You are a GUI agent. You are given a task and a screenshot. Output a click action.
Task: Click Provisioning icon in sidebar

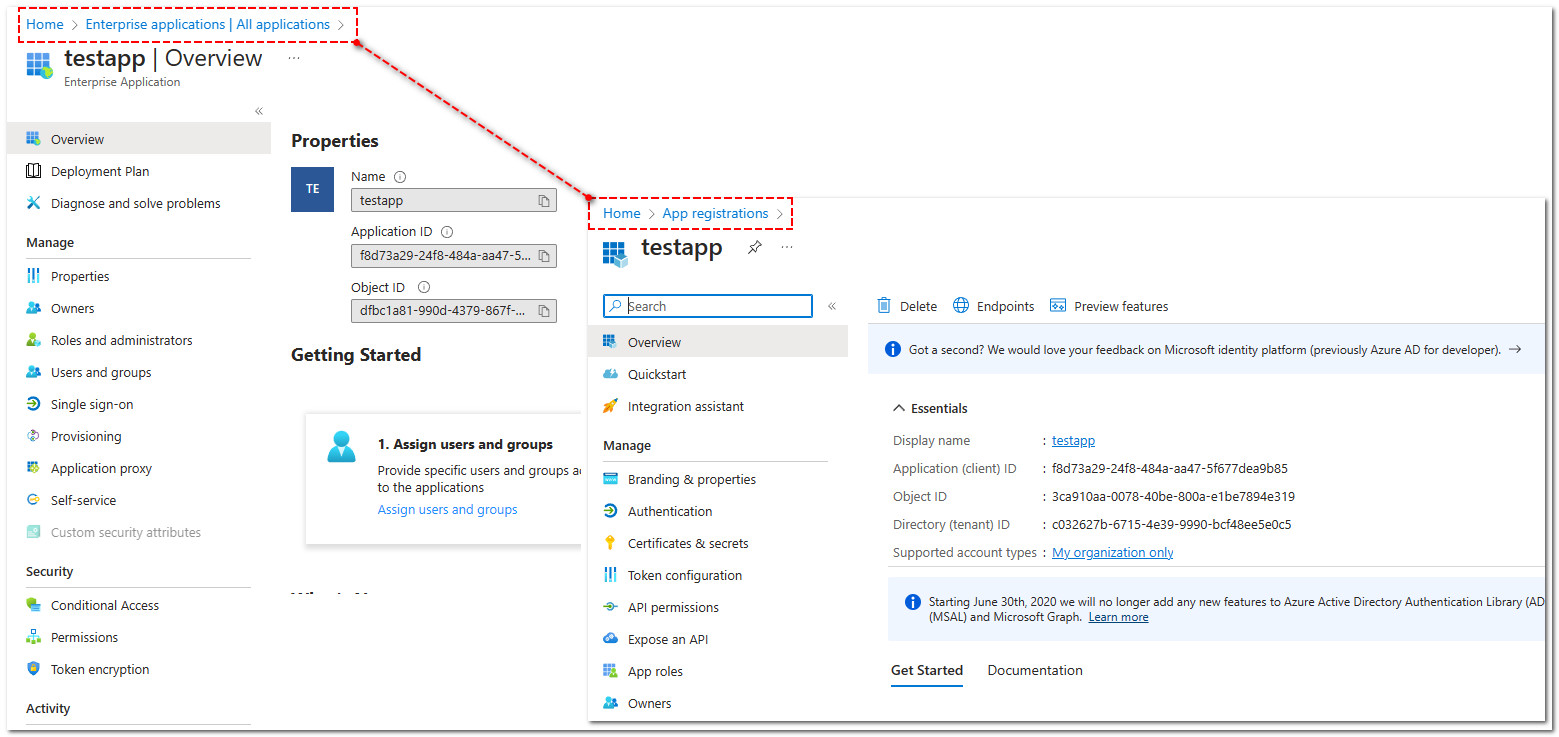click(x=34, y=436)
